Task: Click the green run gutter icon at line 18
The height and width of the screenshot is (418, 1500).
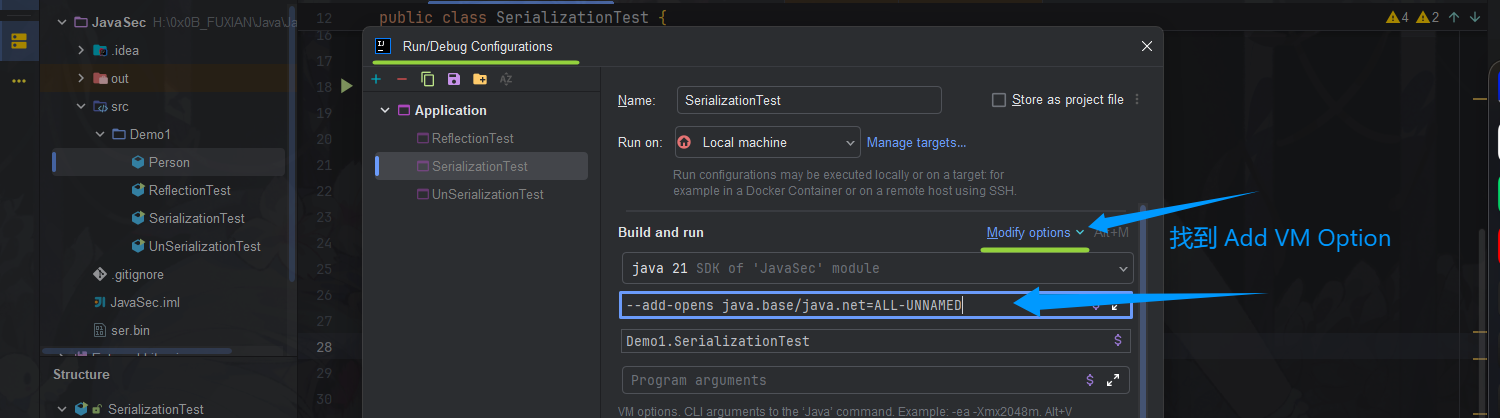Action: coord(347,86)
